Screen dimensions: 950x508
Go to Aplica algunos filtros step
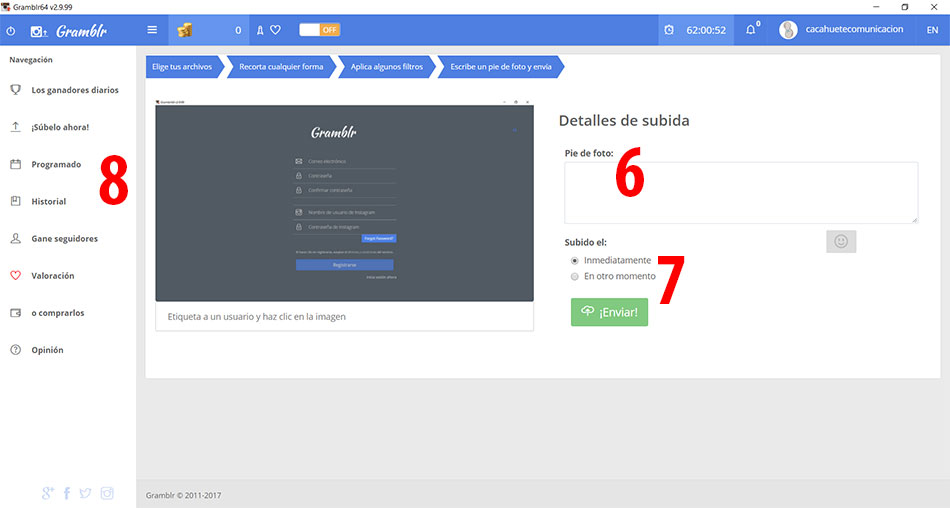[x=387, y=67]
